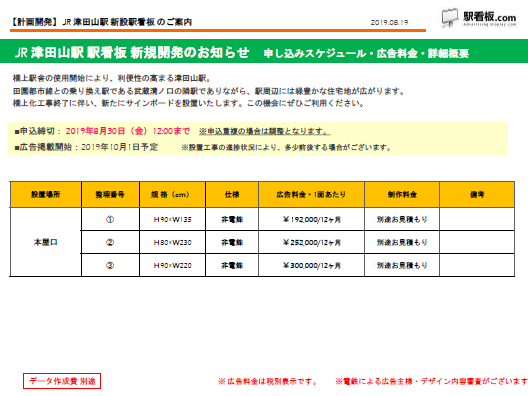Image resolution: width=528 pixels, height=396 pixels.
Task: Click 広告掲載開始:2019年10月1日予定 text
Action: (86, 147)
